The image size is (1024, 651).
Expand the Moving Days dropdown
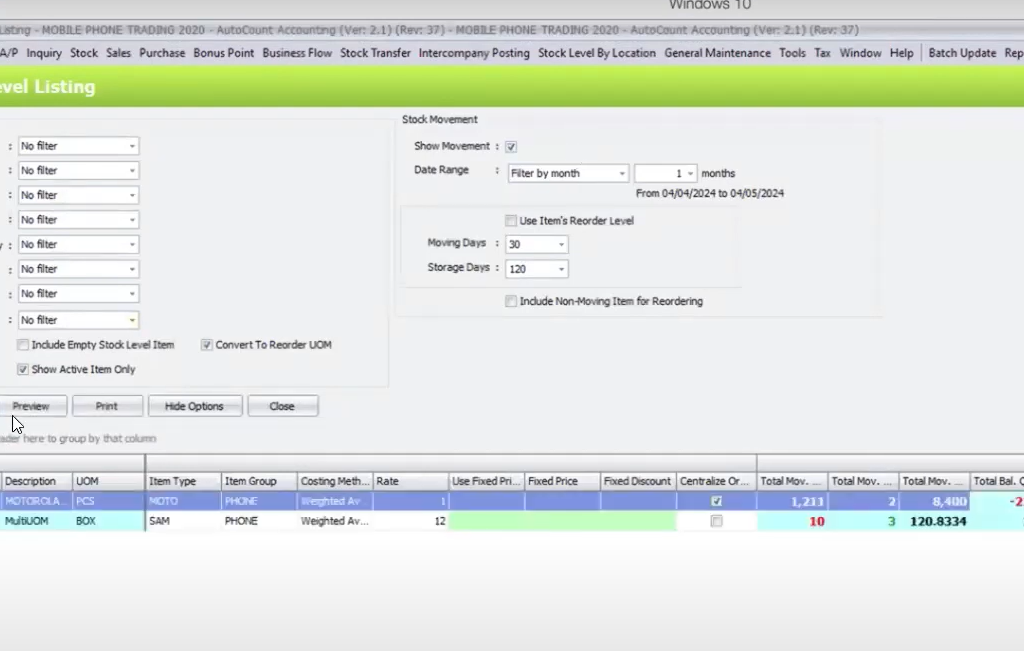[x=561, y=245]
